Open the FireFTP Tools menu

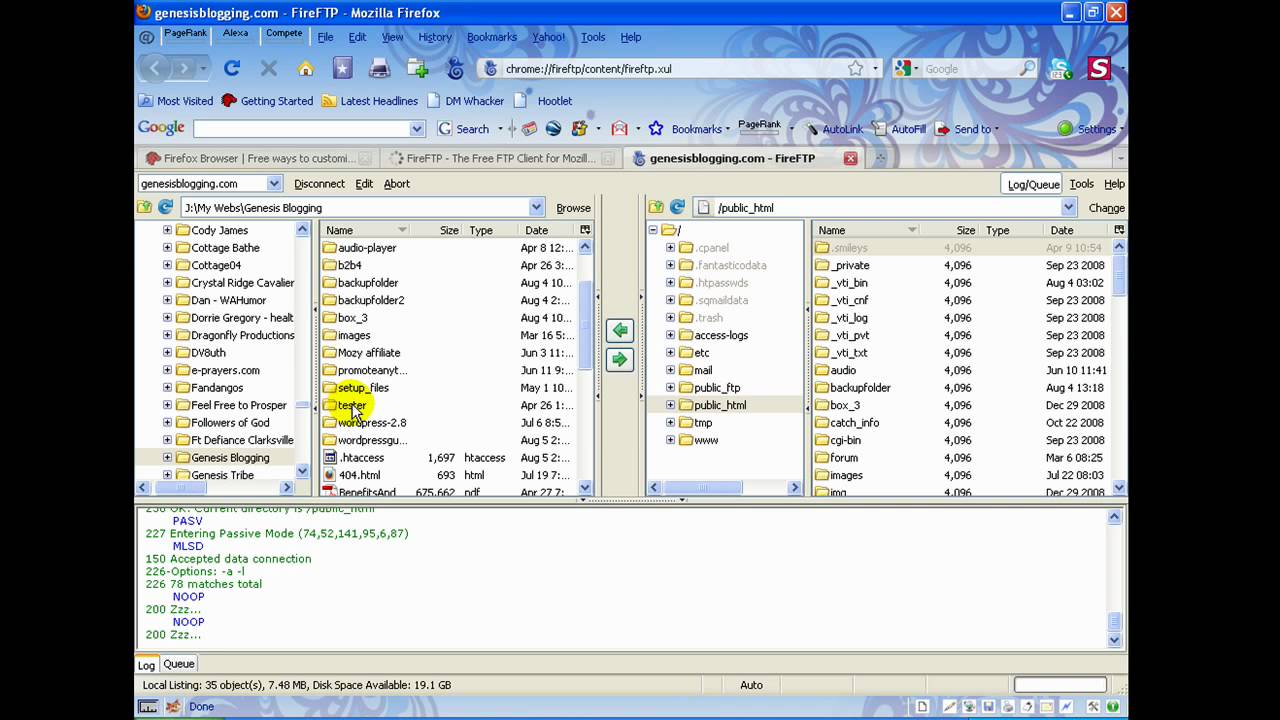pos(1081,184)
